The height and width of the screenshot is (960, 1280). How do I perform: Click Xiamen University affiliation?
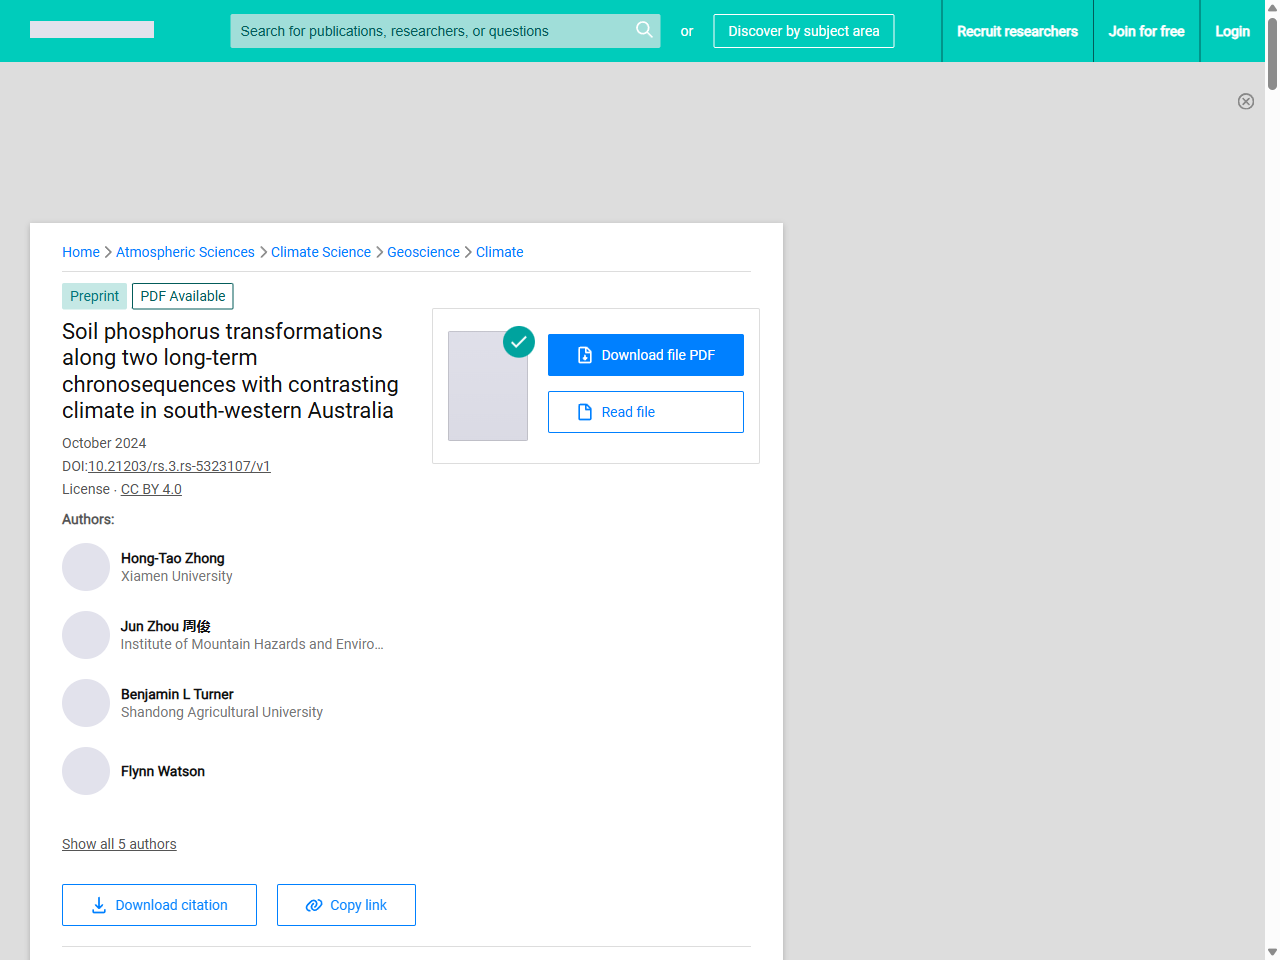pyautogui.click(x=177, y=576)
